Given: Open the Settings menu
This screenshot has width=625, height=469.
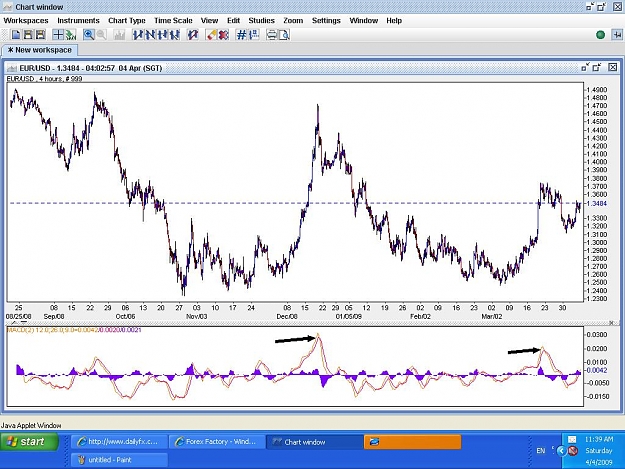Looking at the screenshot, I should (326, 20).
